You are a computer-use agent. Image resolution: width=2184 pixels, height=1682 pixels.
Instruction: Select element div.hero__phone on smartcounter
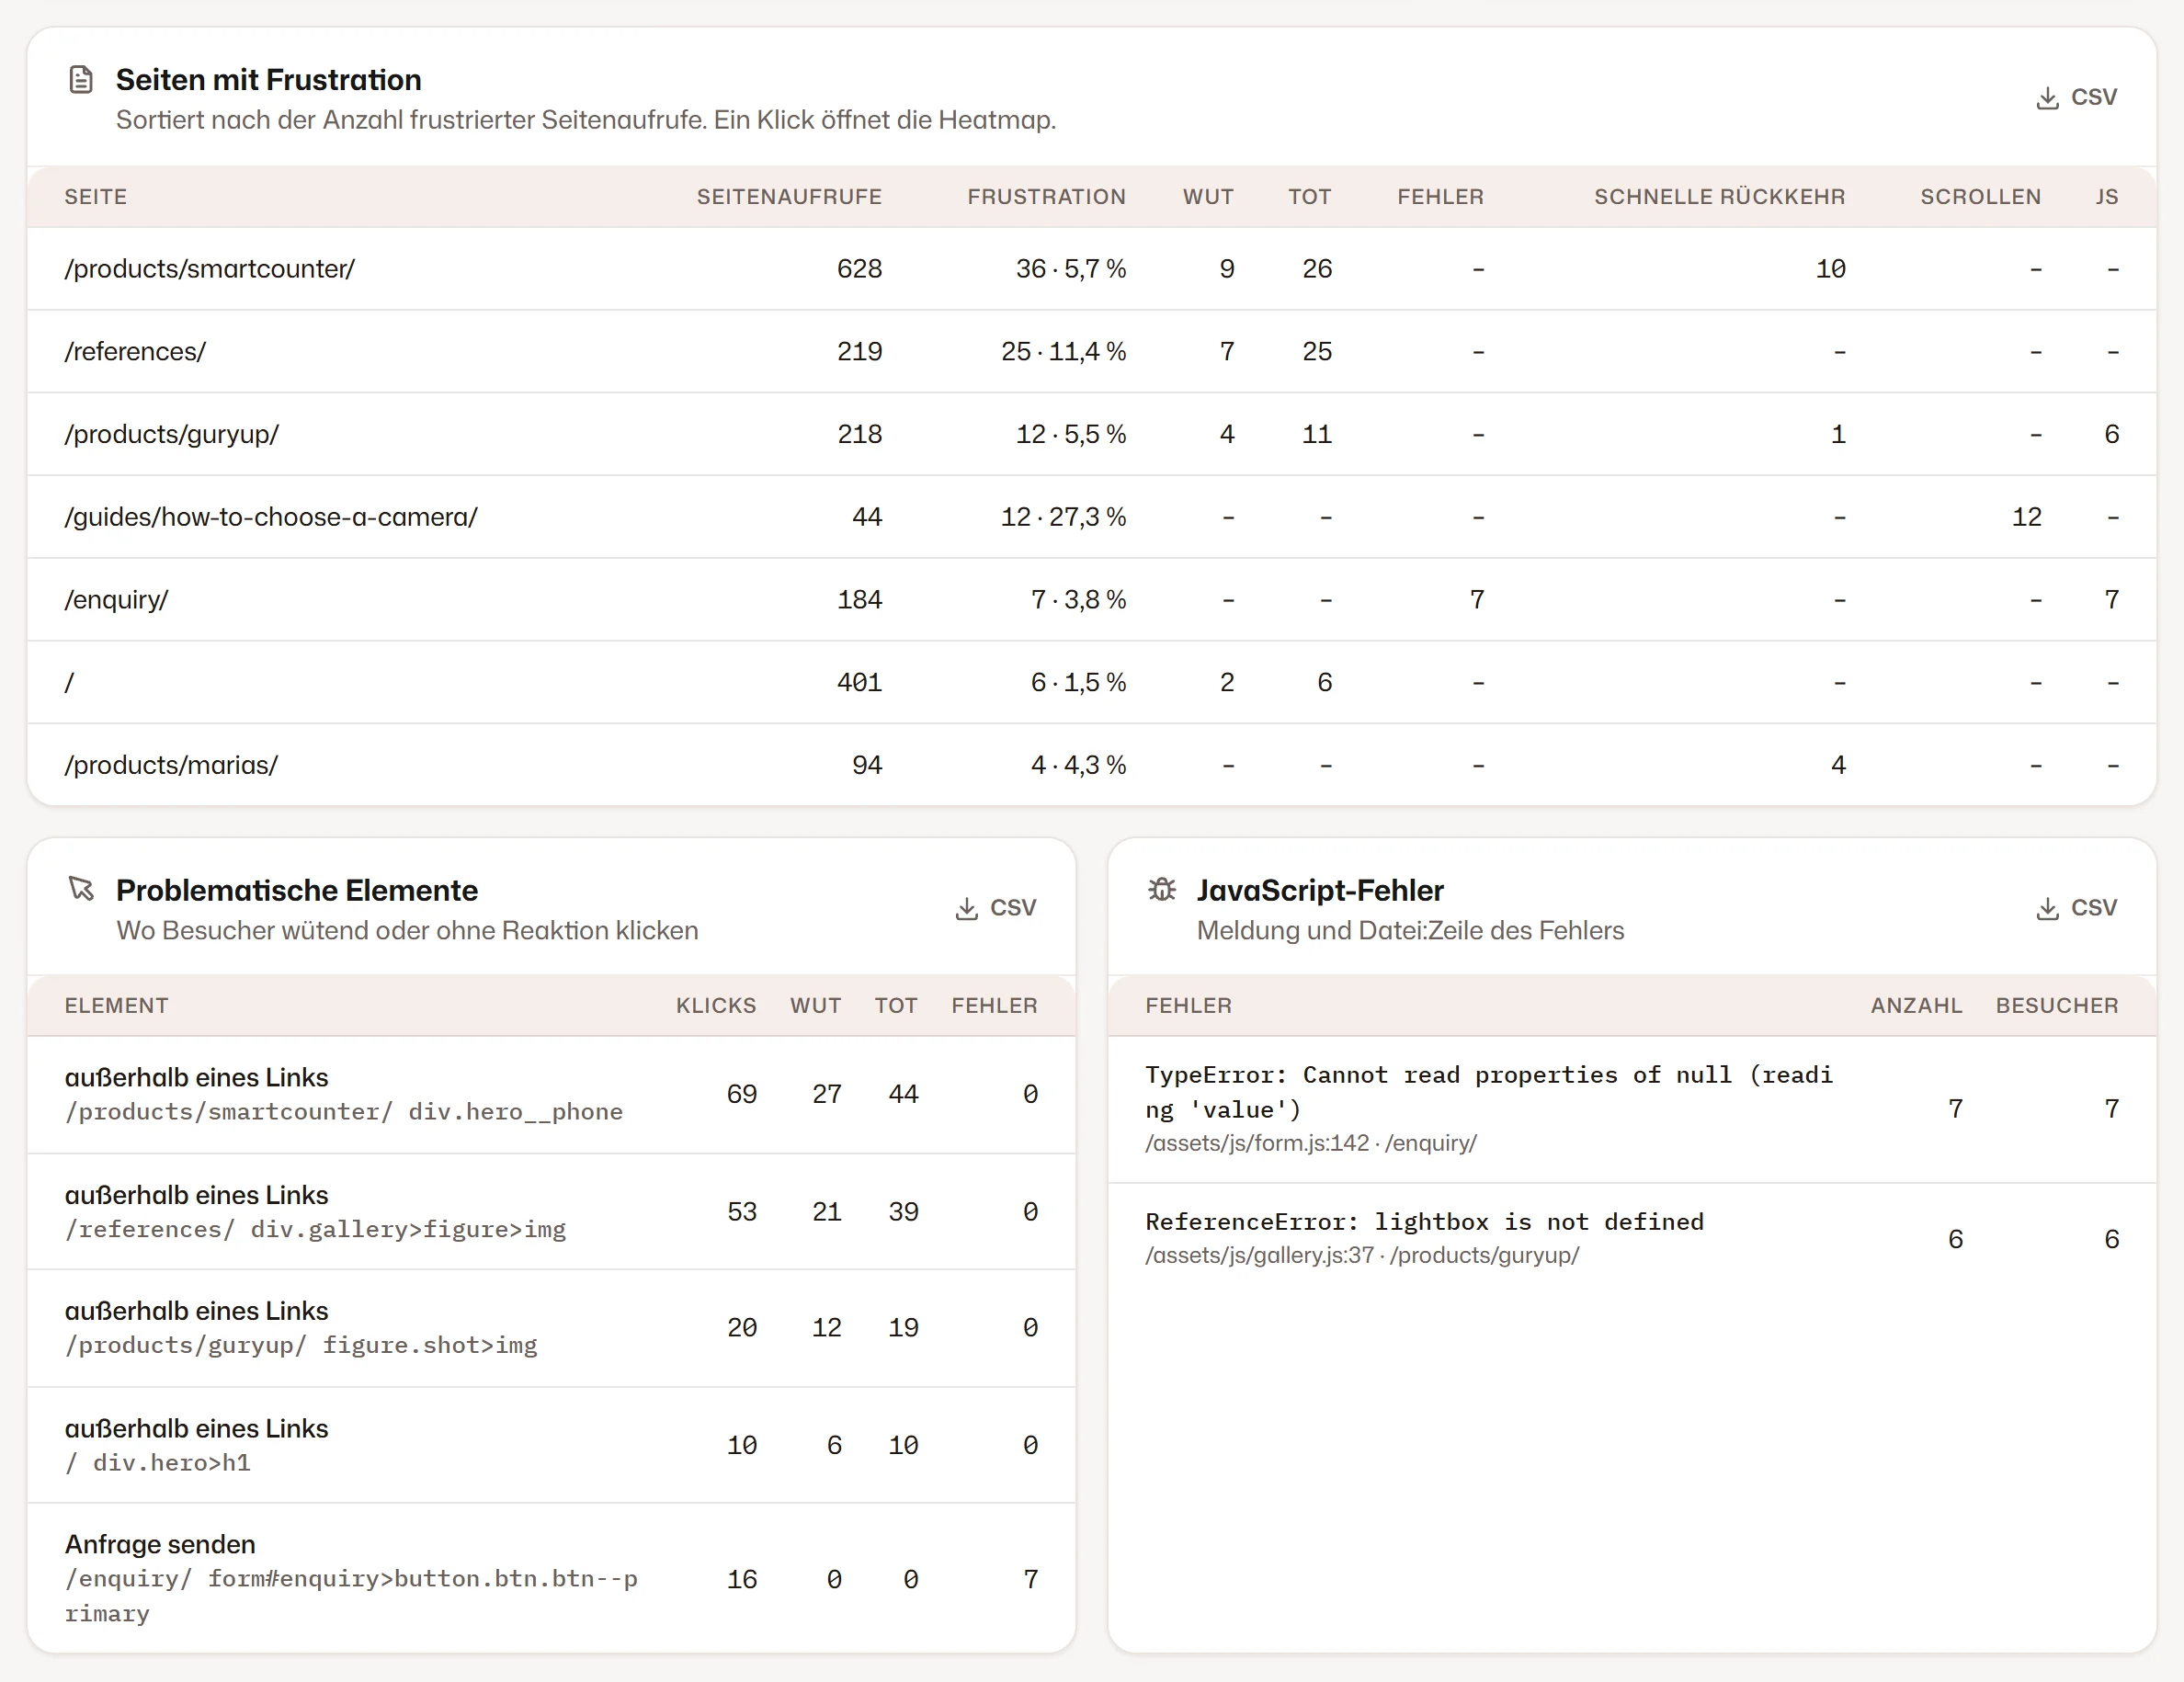(x=552, y=1095)
